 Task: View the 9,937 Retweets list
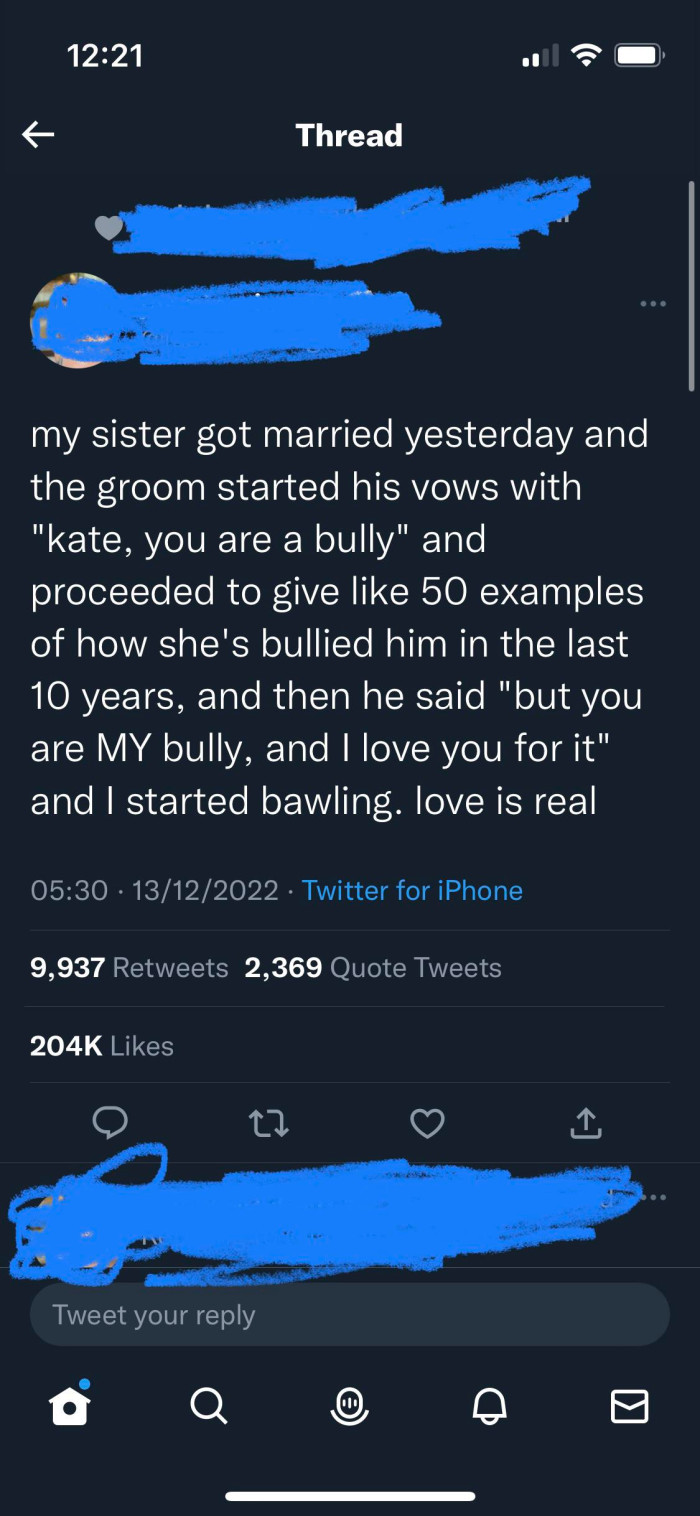click(x=129, y=968)
